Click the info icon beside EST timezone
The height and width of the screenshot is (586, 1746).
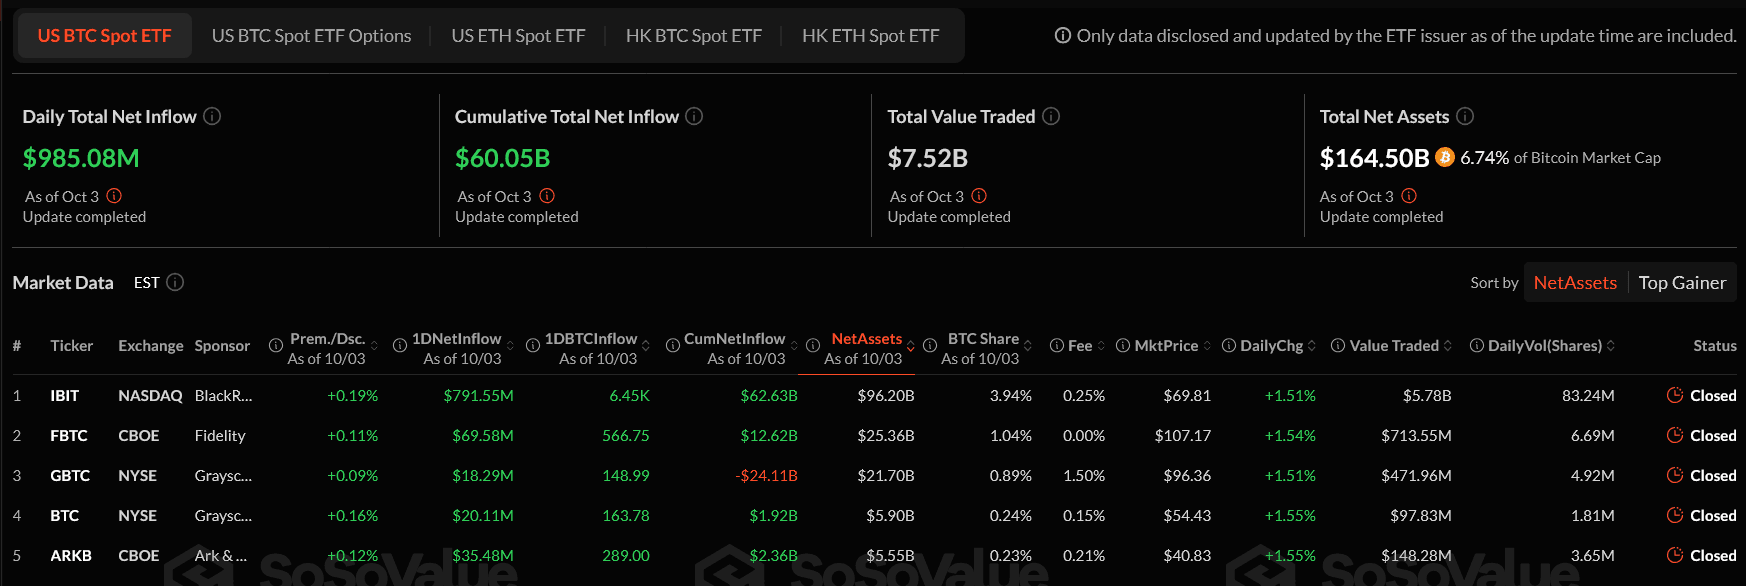175,283
